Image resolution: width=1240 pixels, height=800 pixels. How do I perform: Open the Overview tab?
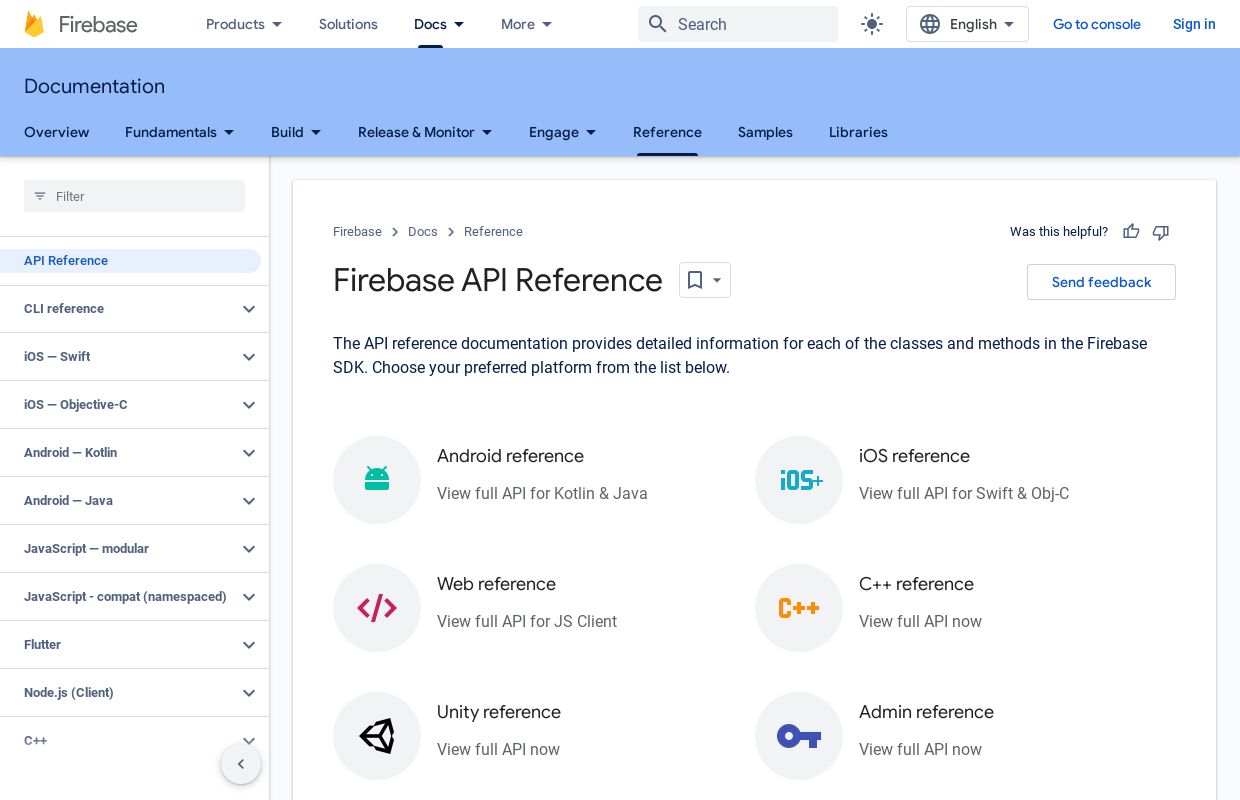[x=57, y=132]
